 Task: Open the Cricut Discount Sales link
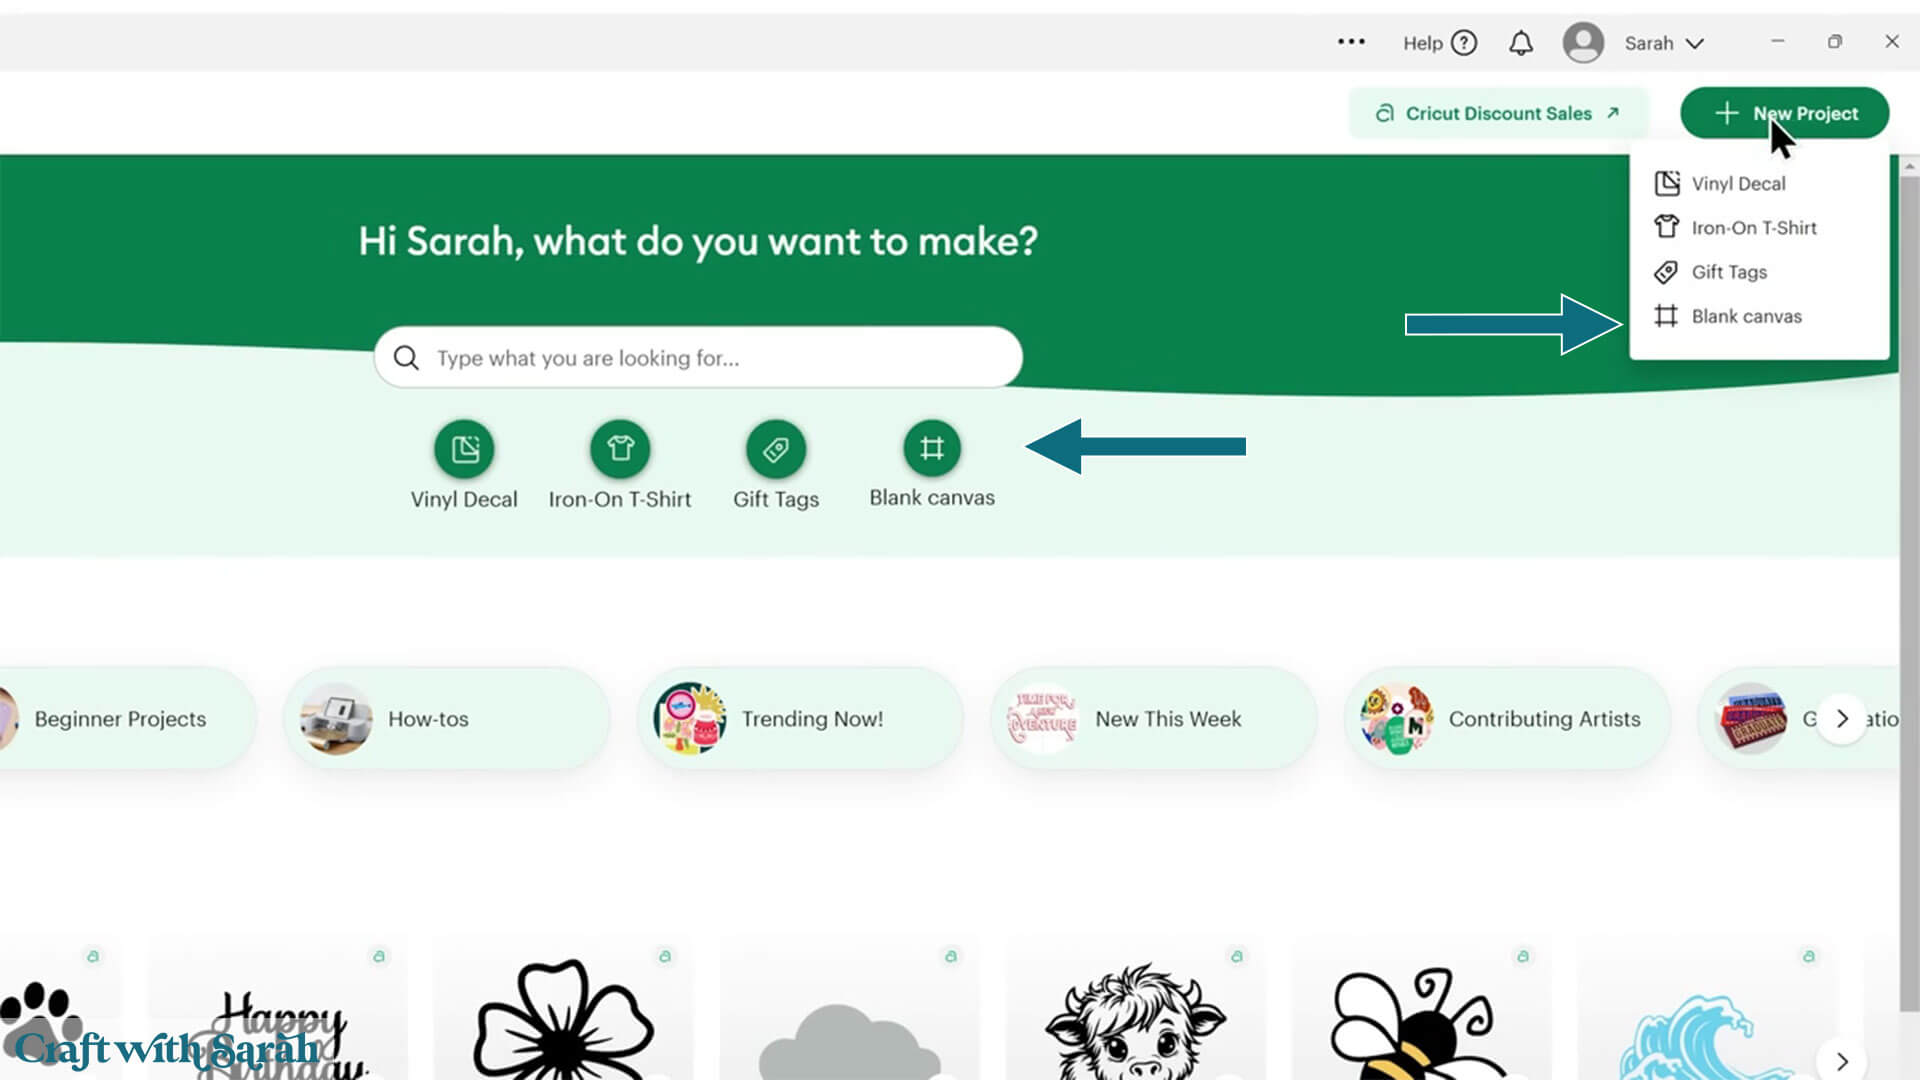click(x=1497, y=113)
